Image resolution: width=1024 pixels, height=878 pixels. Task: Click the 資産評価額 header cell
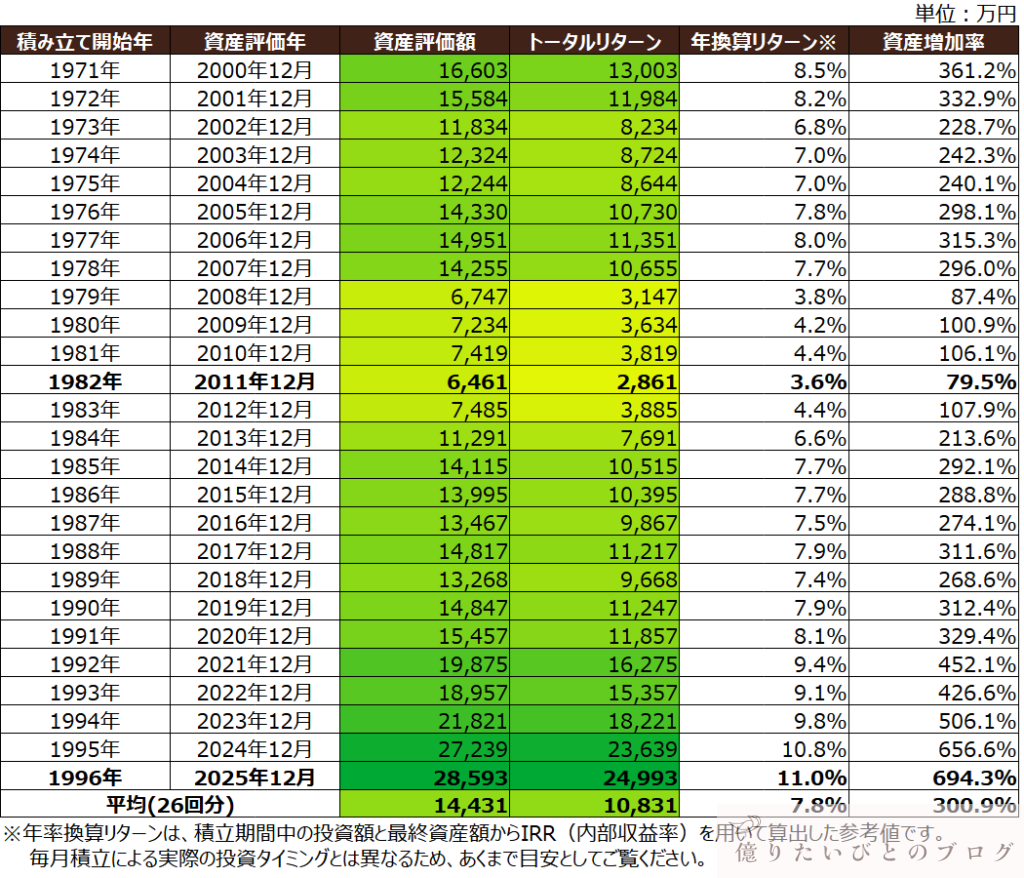click(x=424, y=42)
